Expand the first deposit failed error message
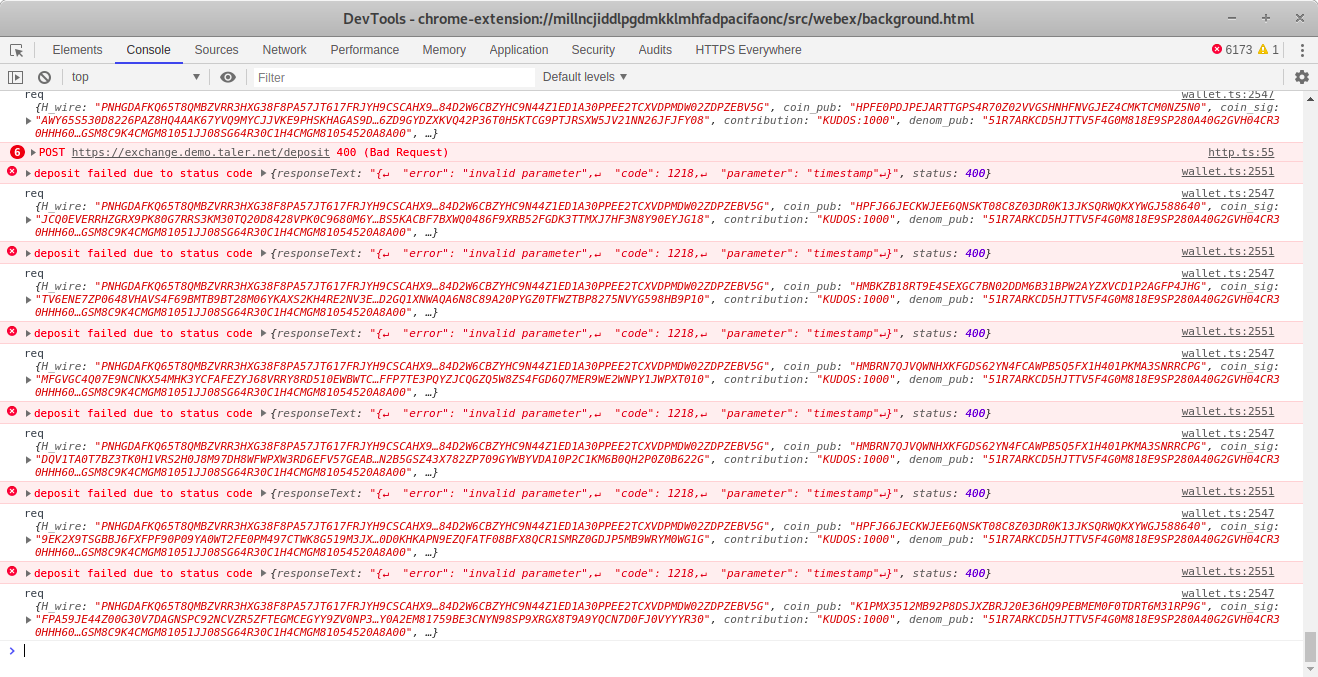This screenshot has width=1318, height=677. (x=29, y=173)
